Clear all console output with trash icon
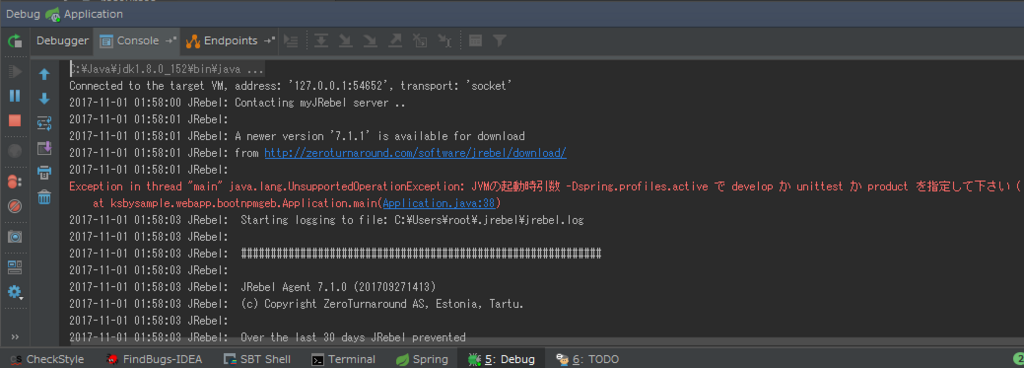This screenshot has width=1024, height=368. [44, 197]
